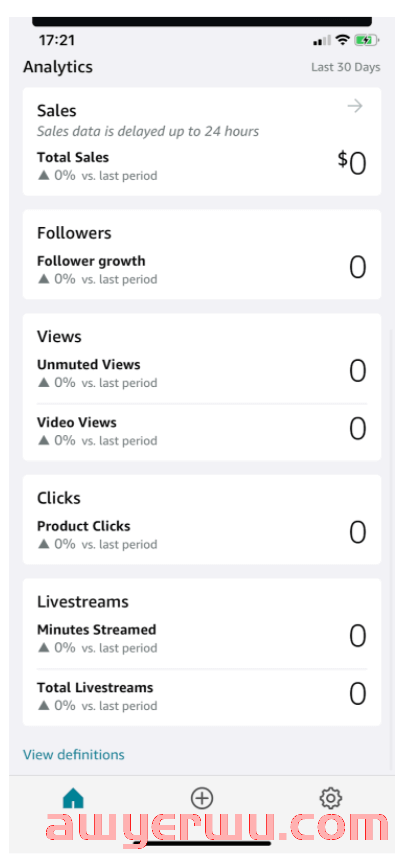Viewport: 406px width, 860px height.
Task: Tap the Wi-Fi status icon
Action: point(343,40)
